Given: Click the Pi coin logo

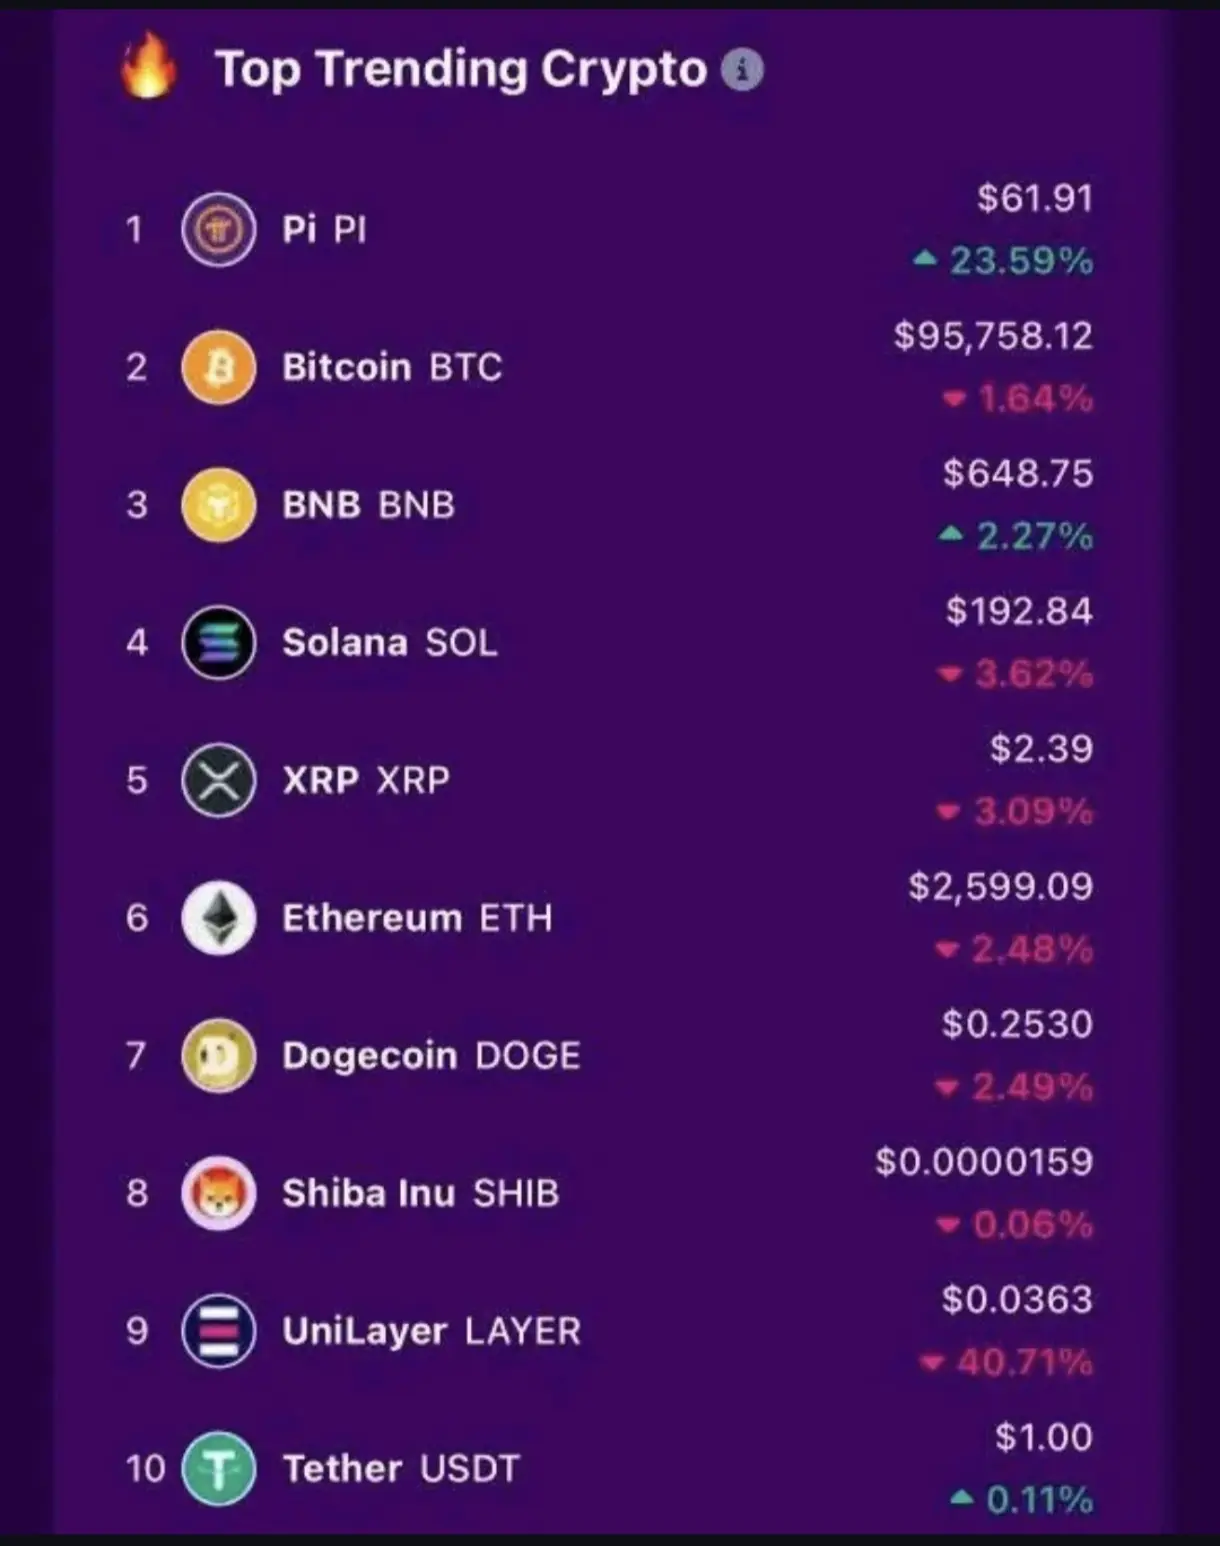Looking at the screenshot, I should pyautogui.click(x=218, y=230).
